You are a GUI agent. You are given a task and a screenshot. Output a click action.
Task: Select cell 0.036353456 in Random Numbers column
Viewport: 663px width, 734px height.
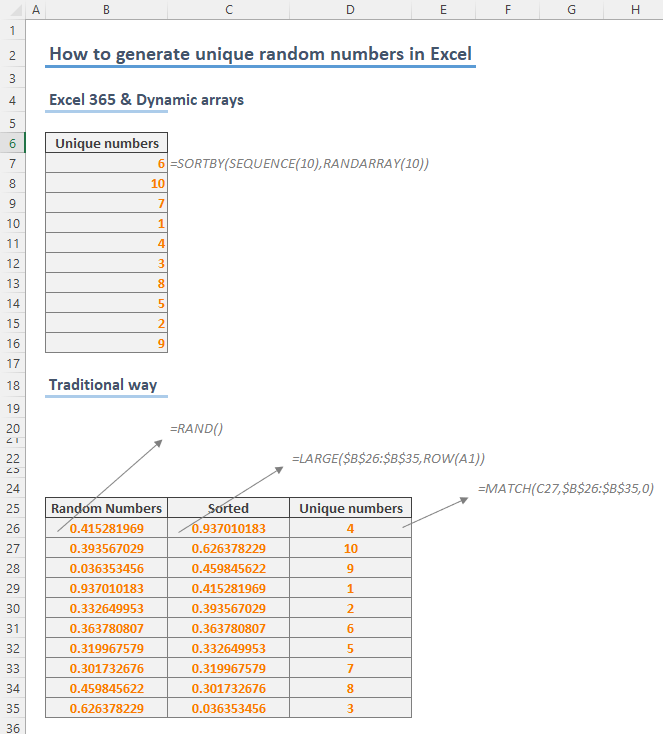[x=107, y=568]
